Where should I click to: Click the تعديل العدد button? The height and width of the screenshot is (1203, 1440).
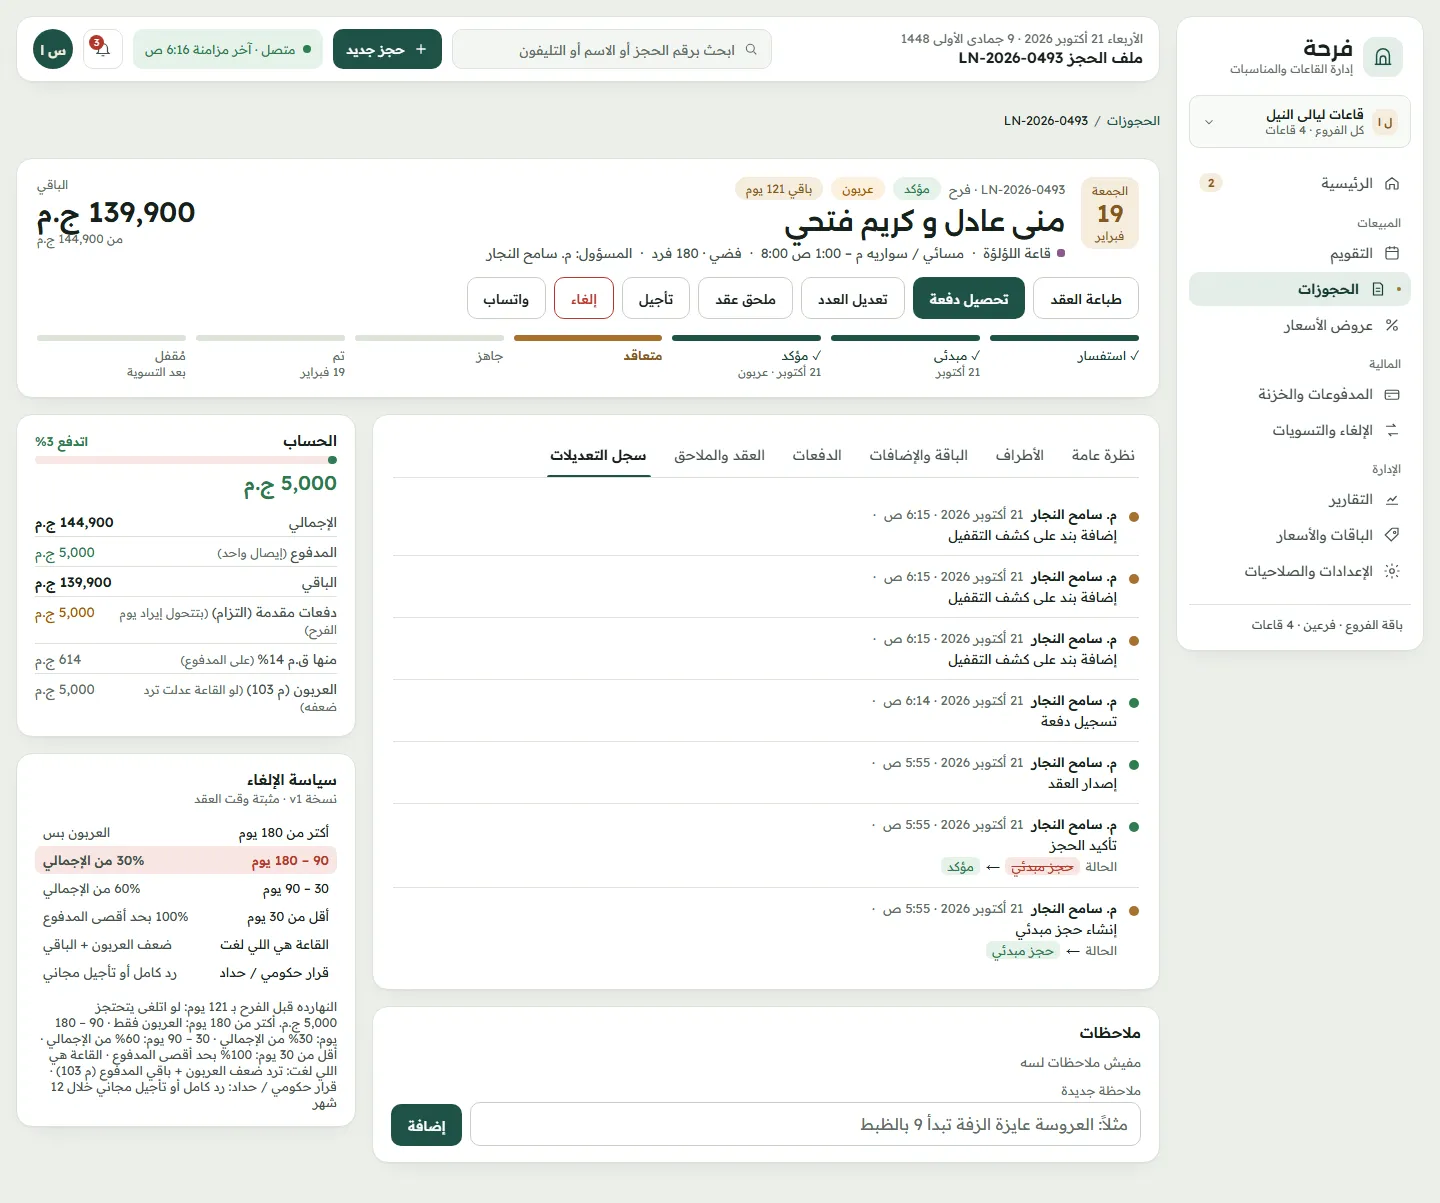[x=853, y=299]
